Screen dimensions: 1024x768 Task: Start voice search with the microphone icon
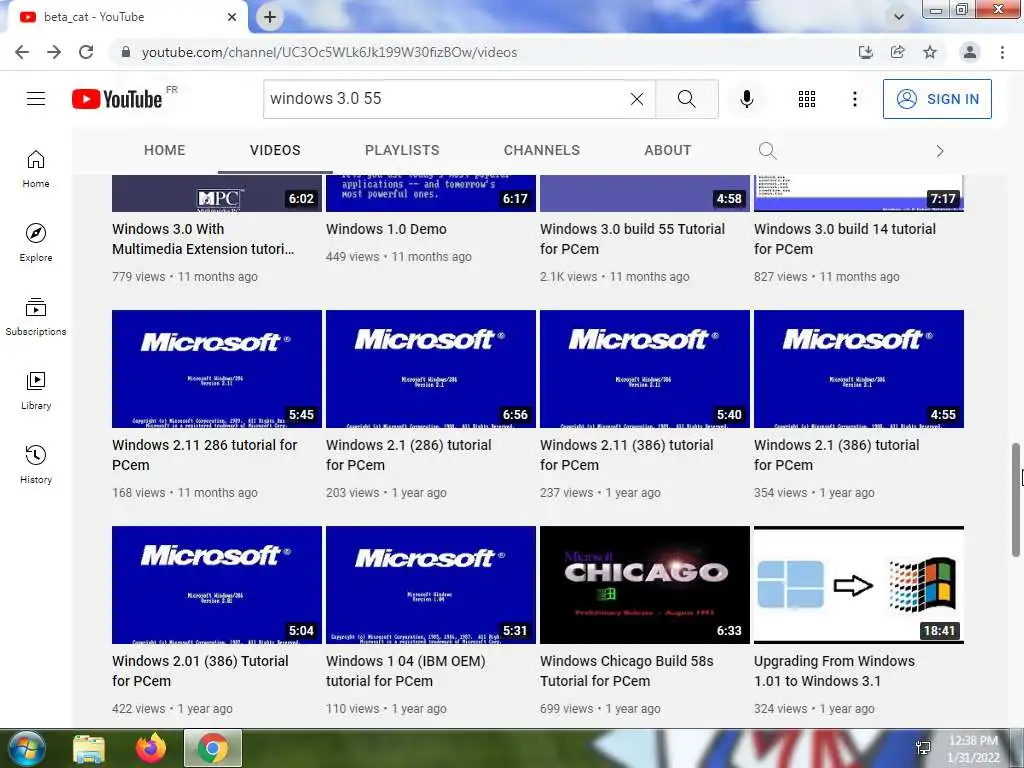(x=746, y=99)
